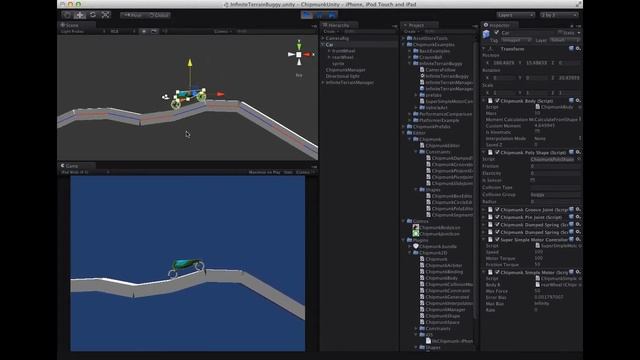The height and width of the screenshot is (360, 640).
Task: Open the Transform component gear menu
Action: click(x=578, y=49)
